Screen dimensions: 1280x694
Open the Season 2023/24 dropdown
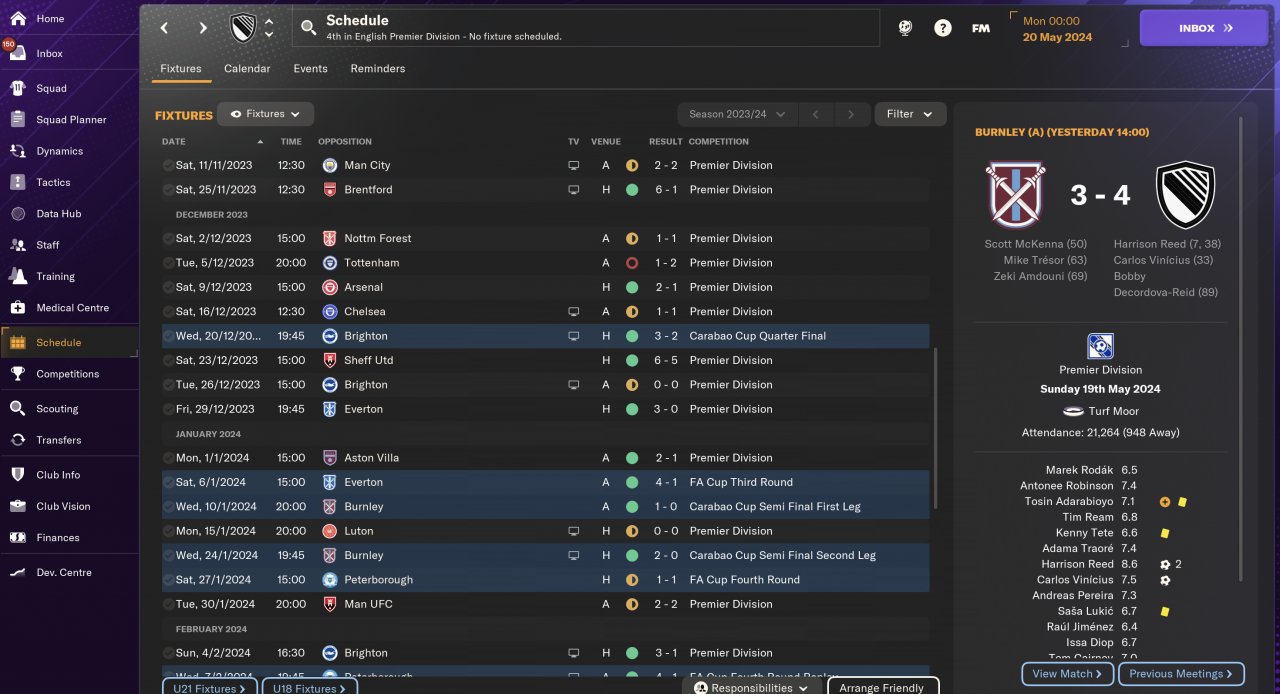738,114
